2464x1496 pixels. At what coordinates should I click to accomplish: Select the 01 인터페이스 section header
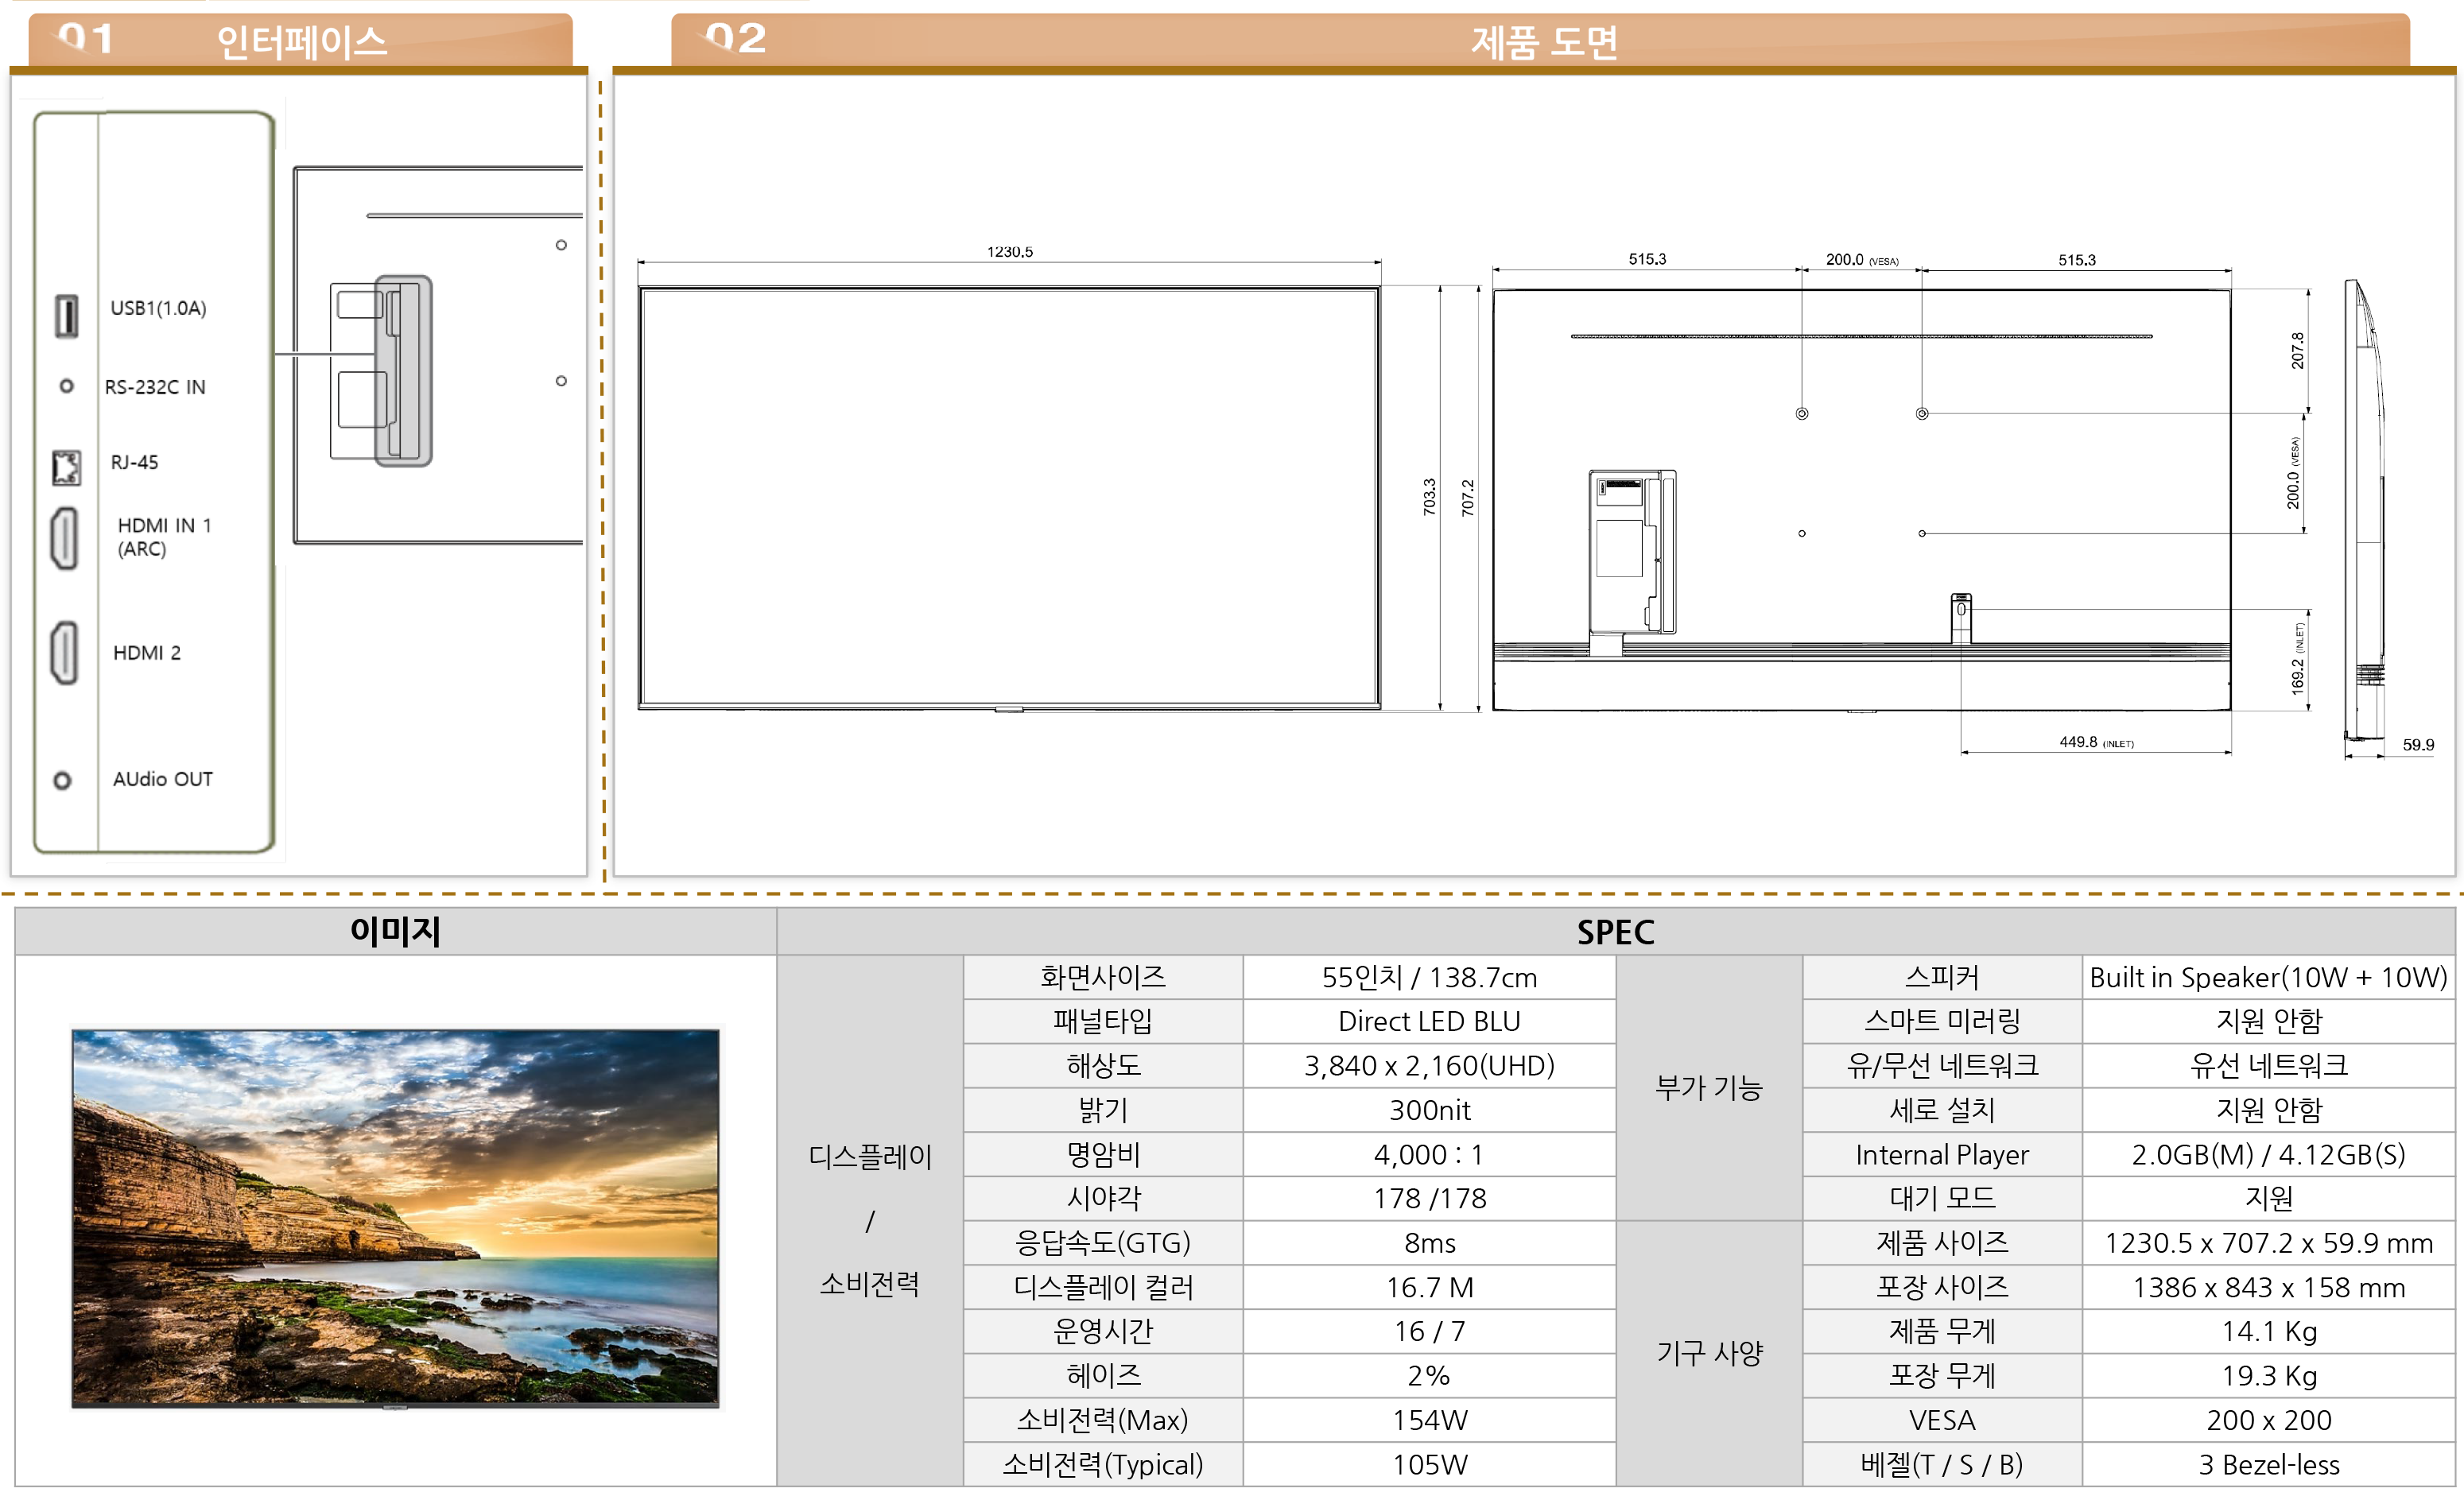[x=300, y=41]
